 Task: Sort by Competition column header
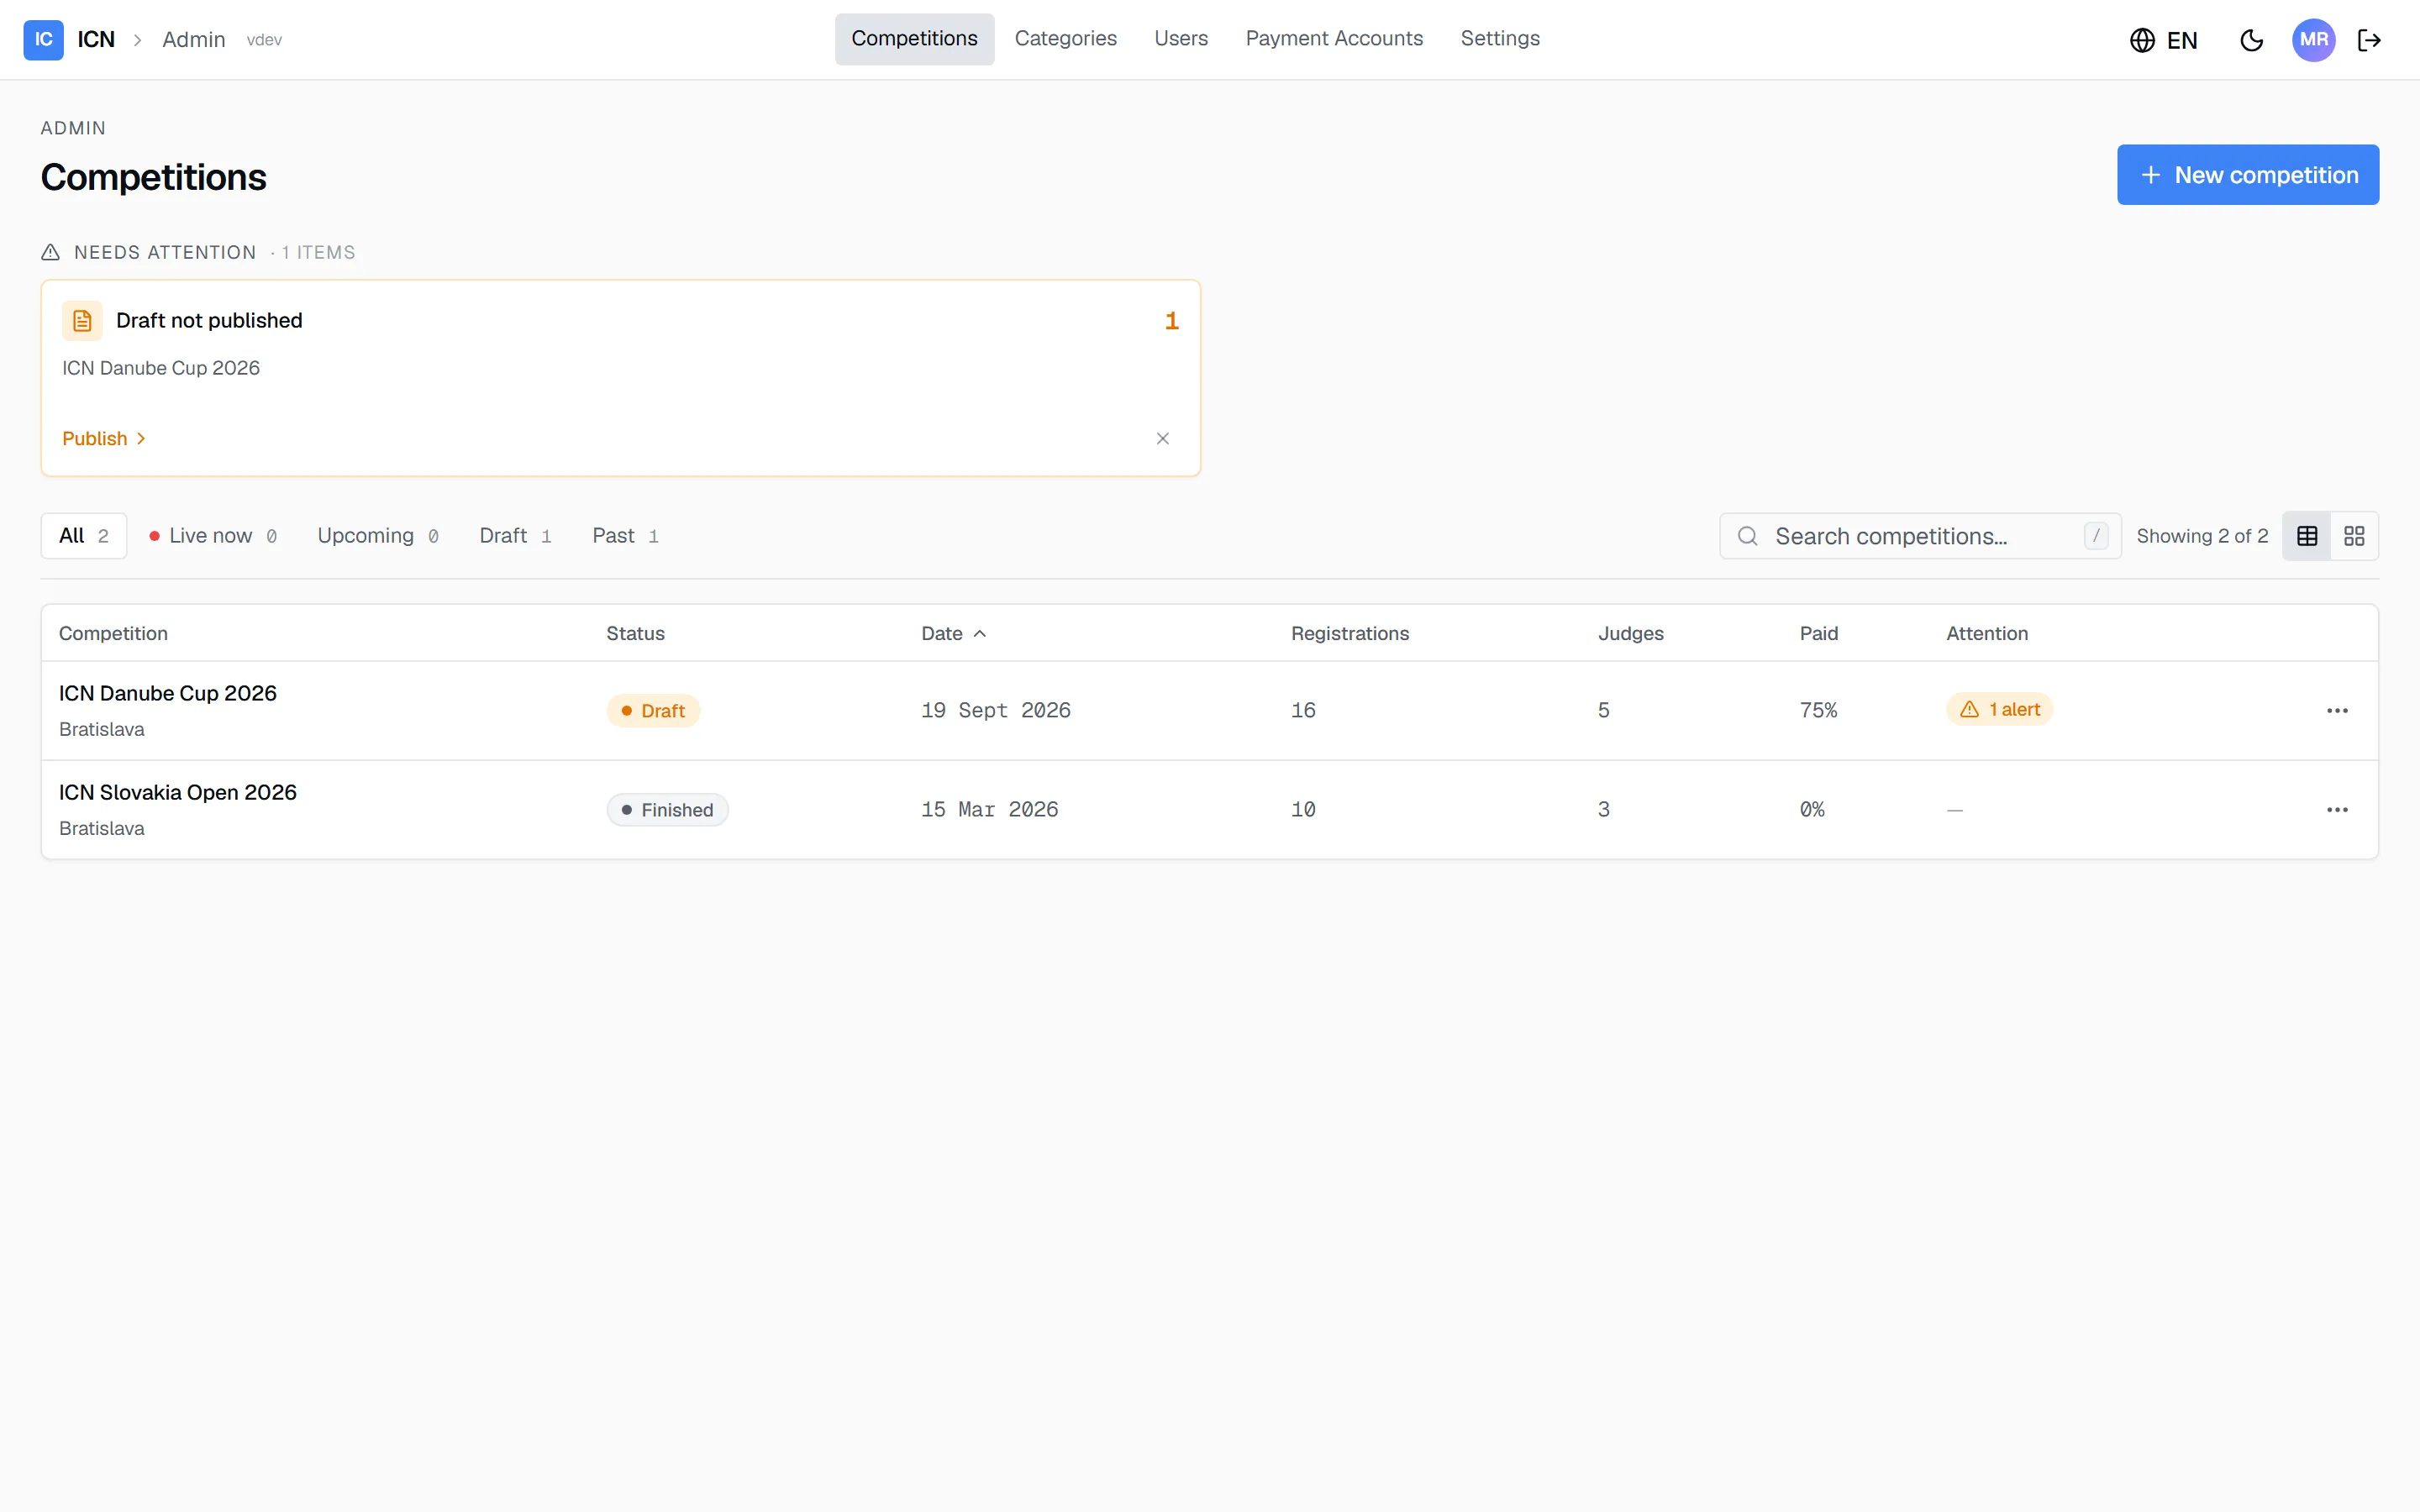click(113, 634)
